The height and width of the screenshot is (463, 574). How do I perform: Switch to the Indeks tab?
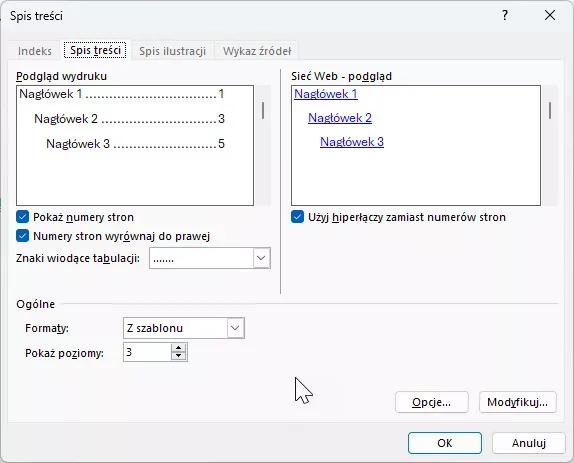point(35,51)
